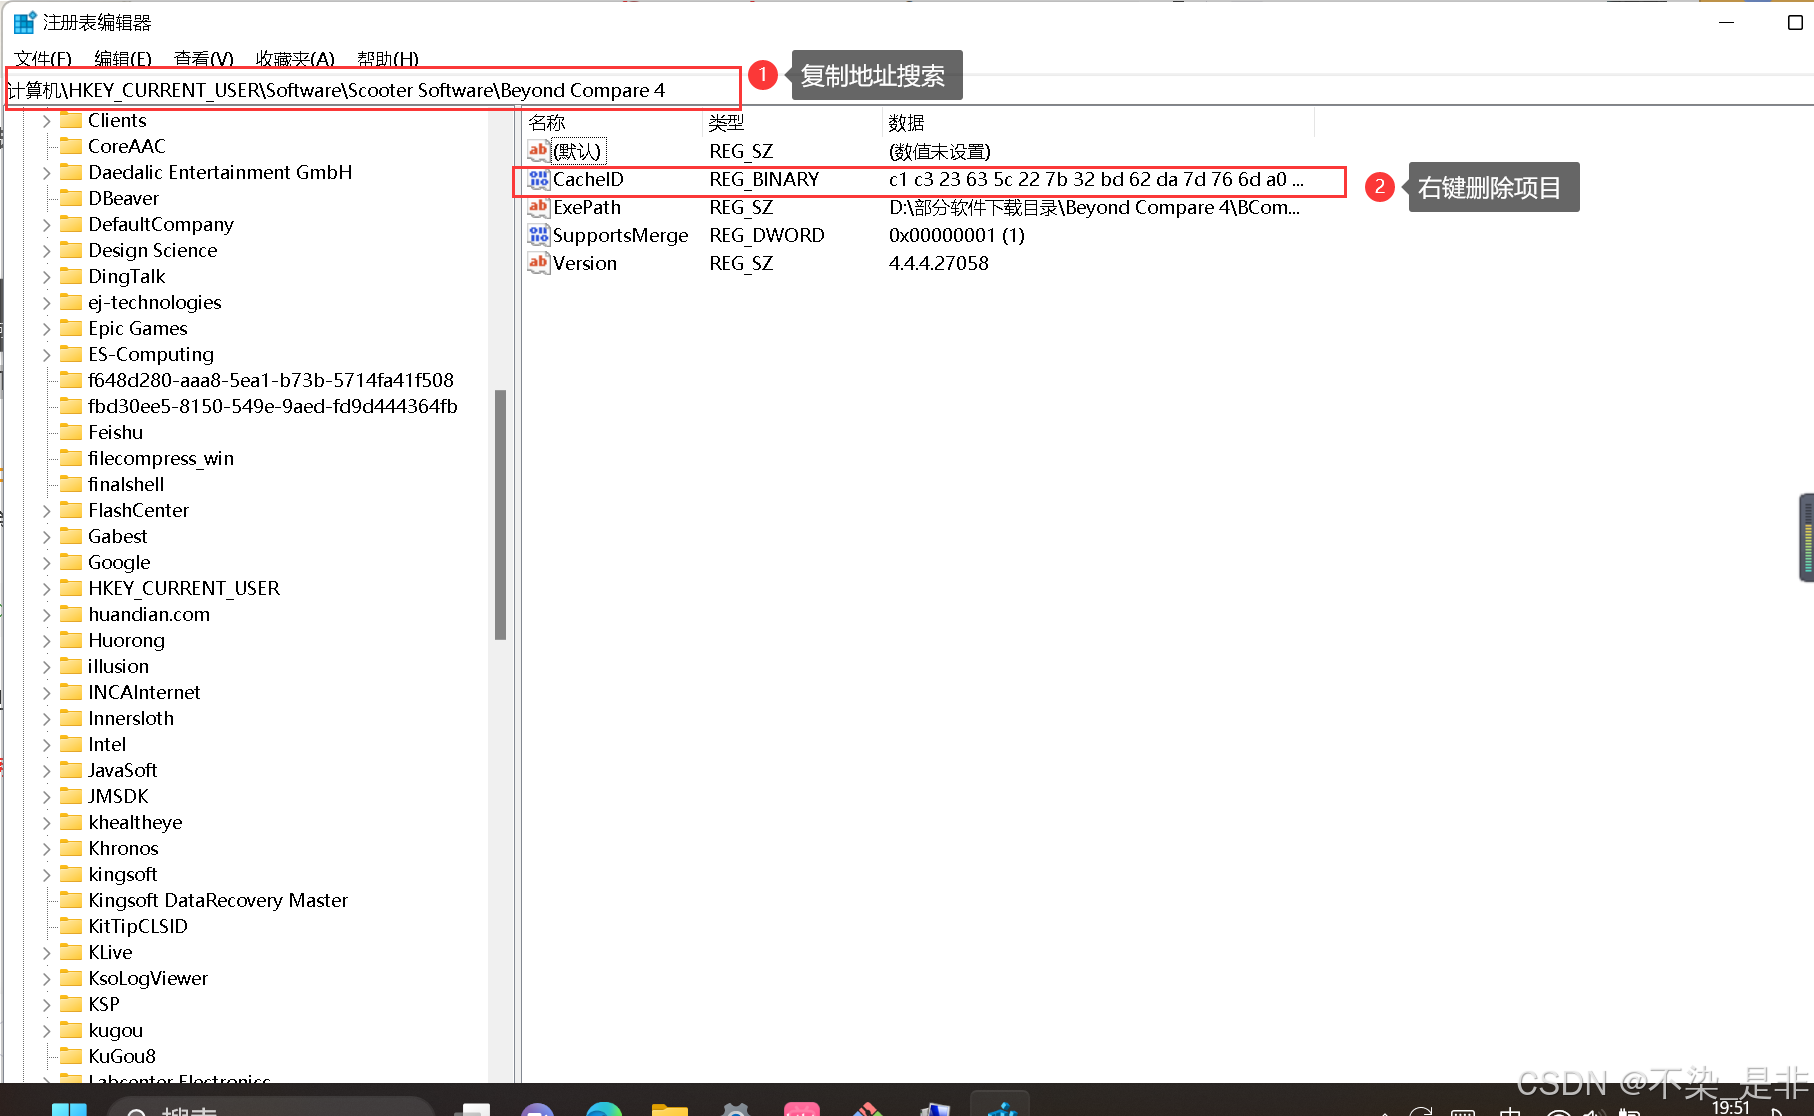This screenshot has height=1116, width=1814.
Task: Open the 编辑(E) menu
Action: point(123,59)
